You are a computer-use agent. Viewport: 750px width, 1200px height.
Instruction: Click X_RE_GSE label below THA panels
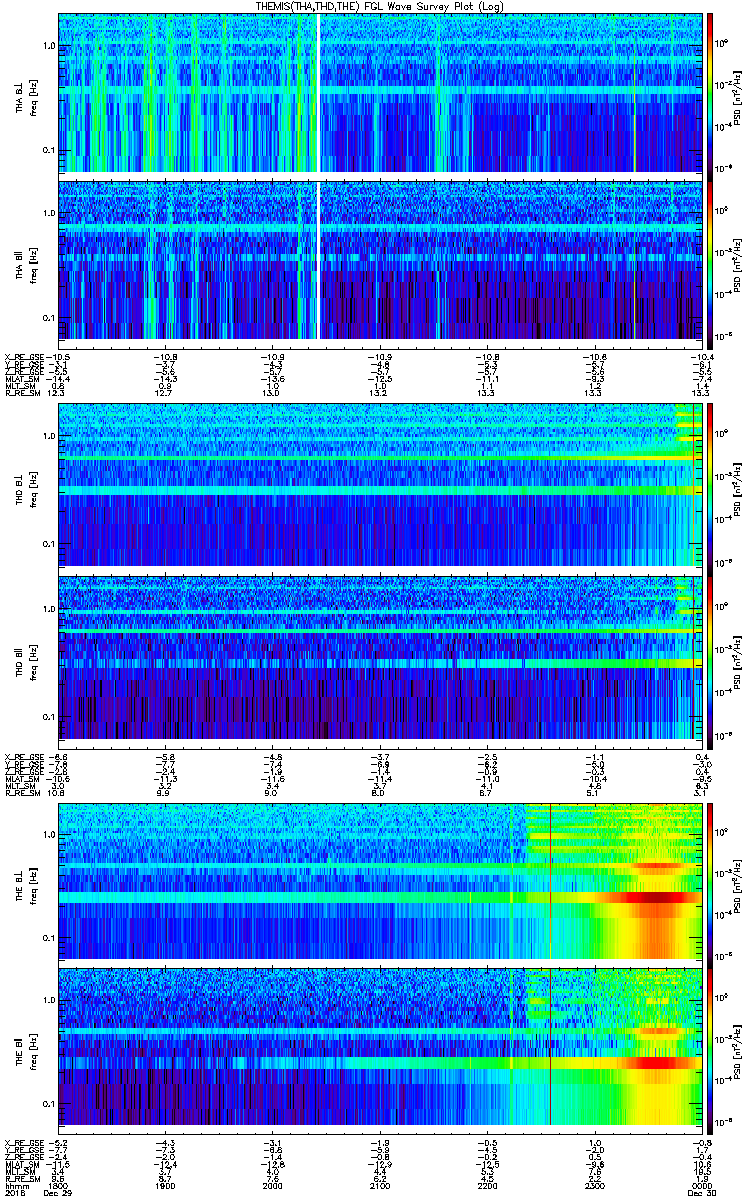(x=24, y=356)
